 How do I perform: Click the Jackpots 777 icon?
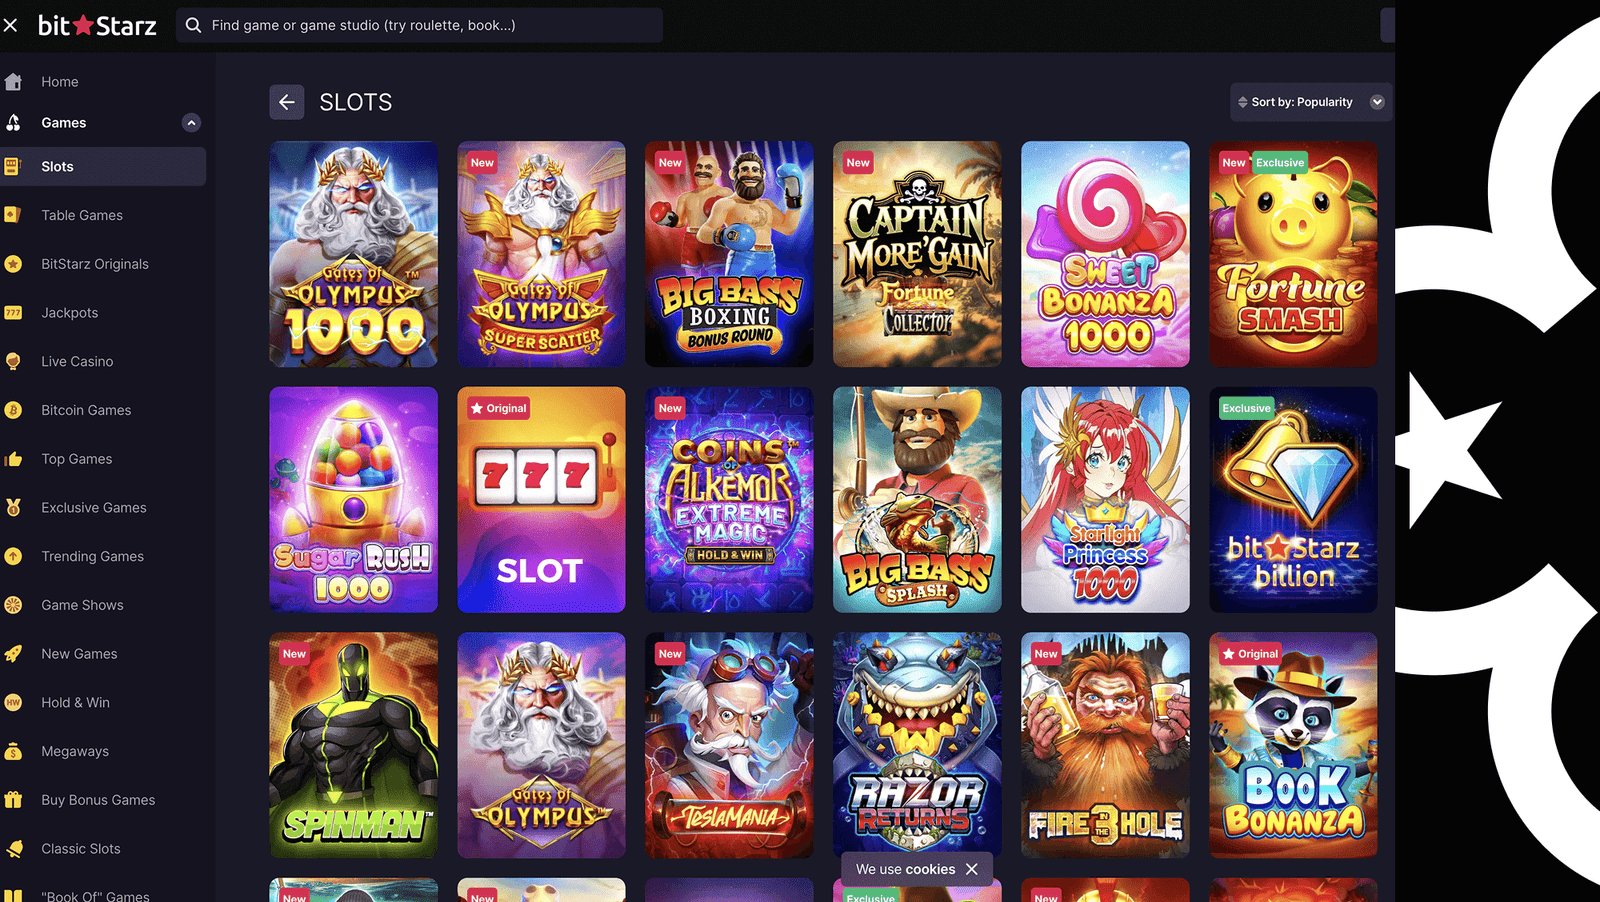[13, 313]
